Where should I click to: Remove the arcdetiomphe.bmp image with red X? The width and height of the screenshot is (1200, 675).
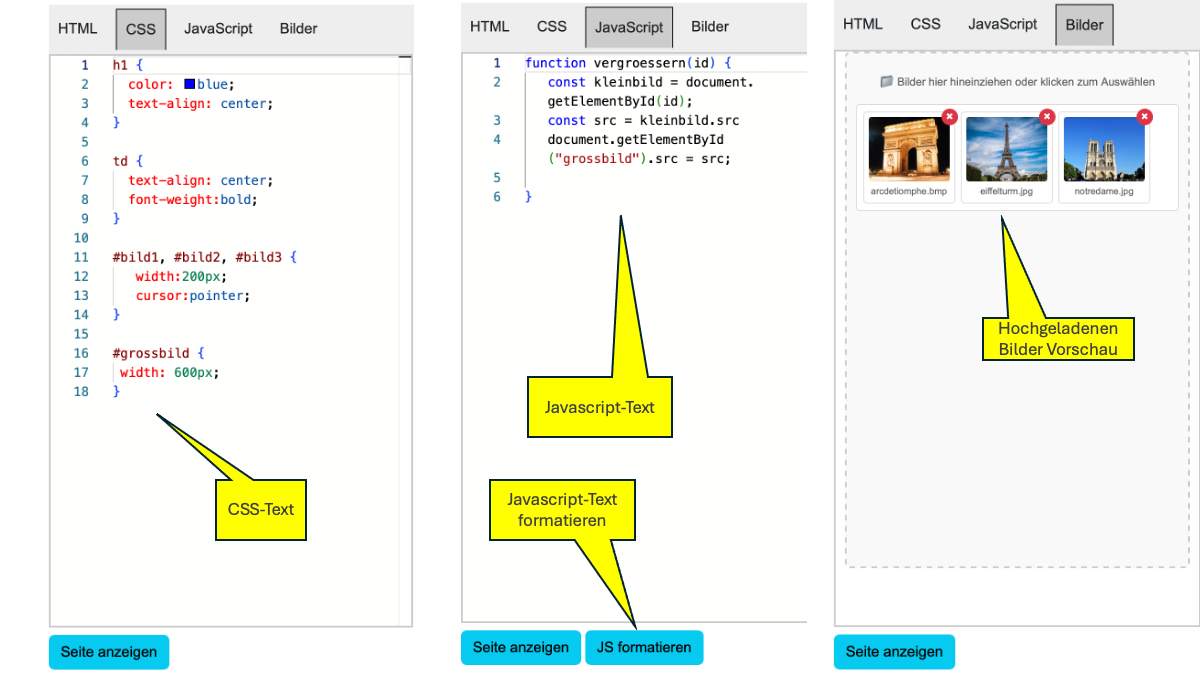click(949, 117)
